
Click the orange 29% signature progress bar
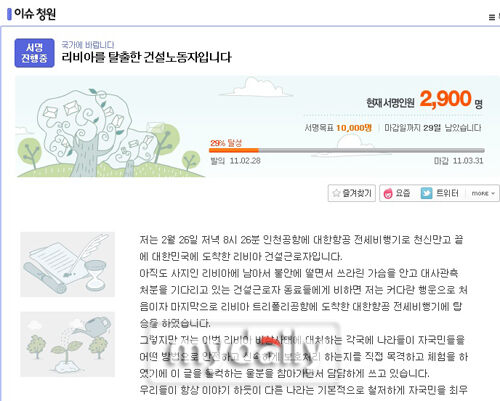coord(234,150)
